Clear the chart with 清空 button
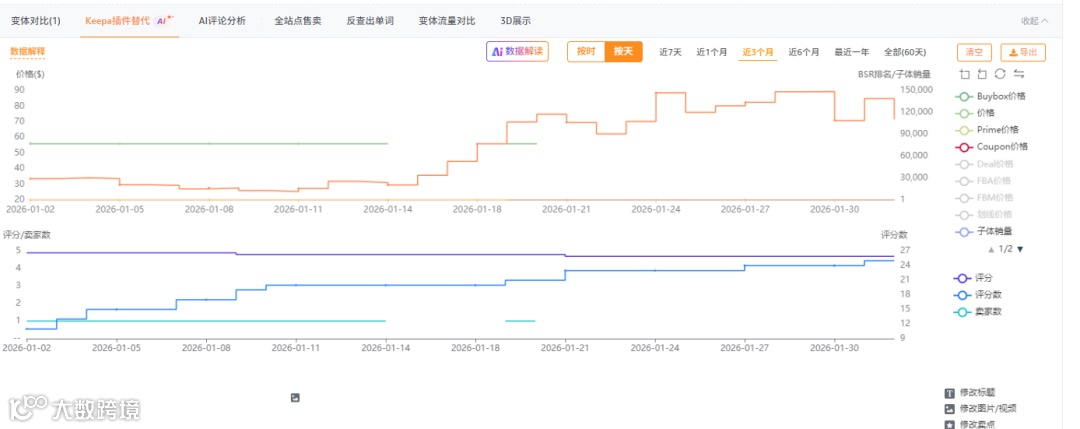This screenshot has width=1080, height=429. [974, 52]
